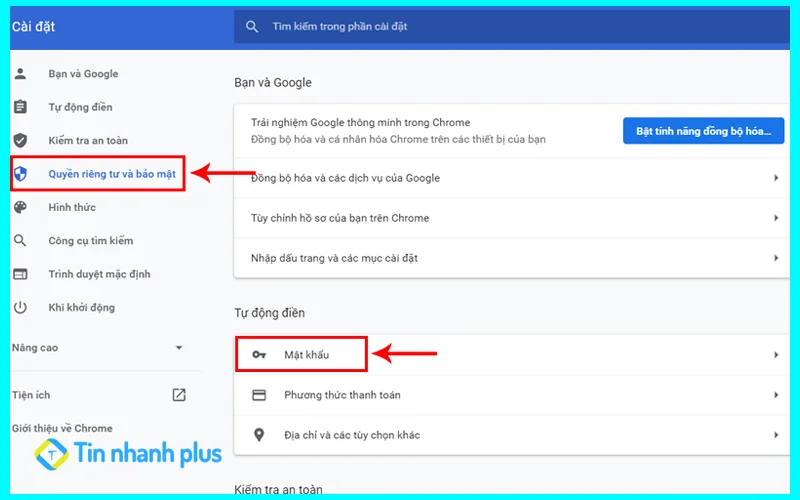This screenshot has width=800, height=500.
Task: Click Tùy chỉnh hồ sơ của bạn trên Chrome
Action: 340,218
